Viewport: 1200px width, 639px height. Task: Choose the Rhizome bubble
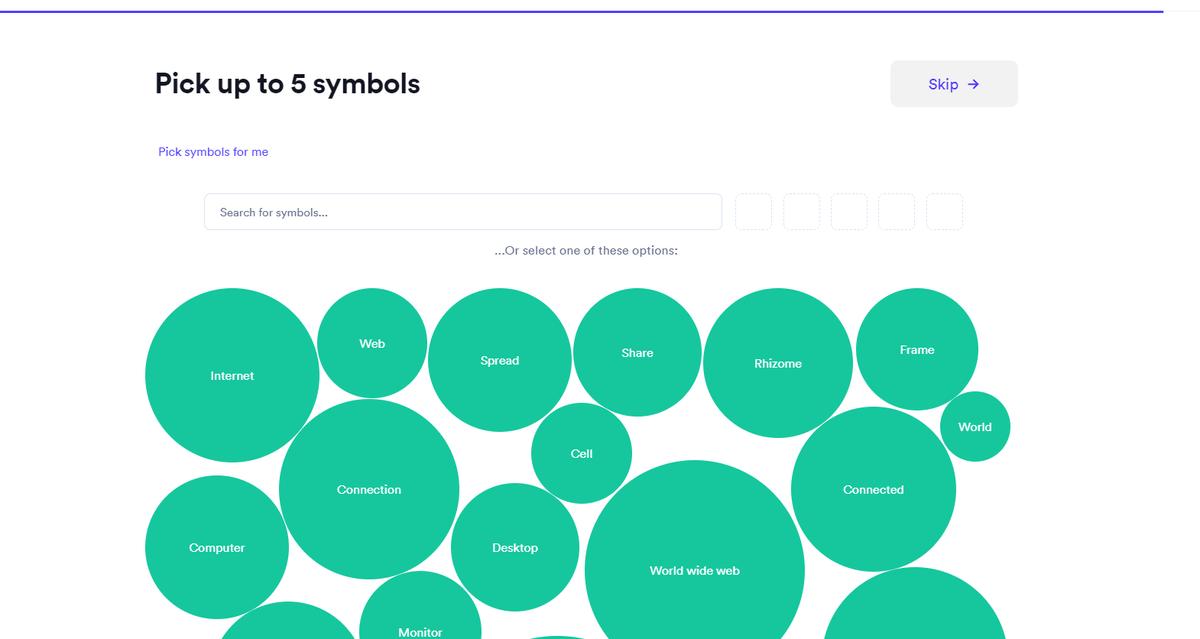coord(777,363)
